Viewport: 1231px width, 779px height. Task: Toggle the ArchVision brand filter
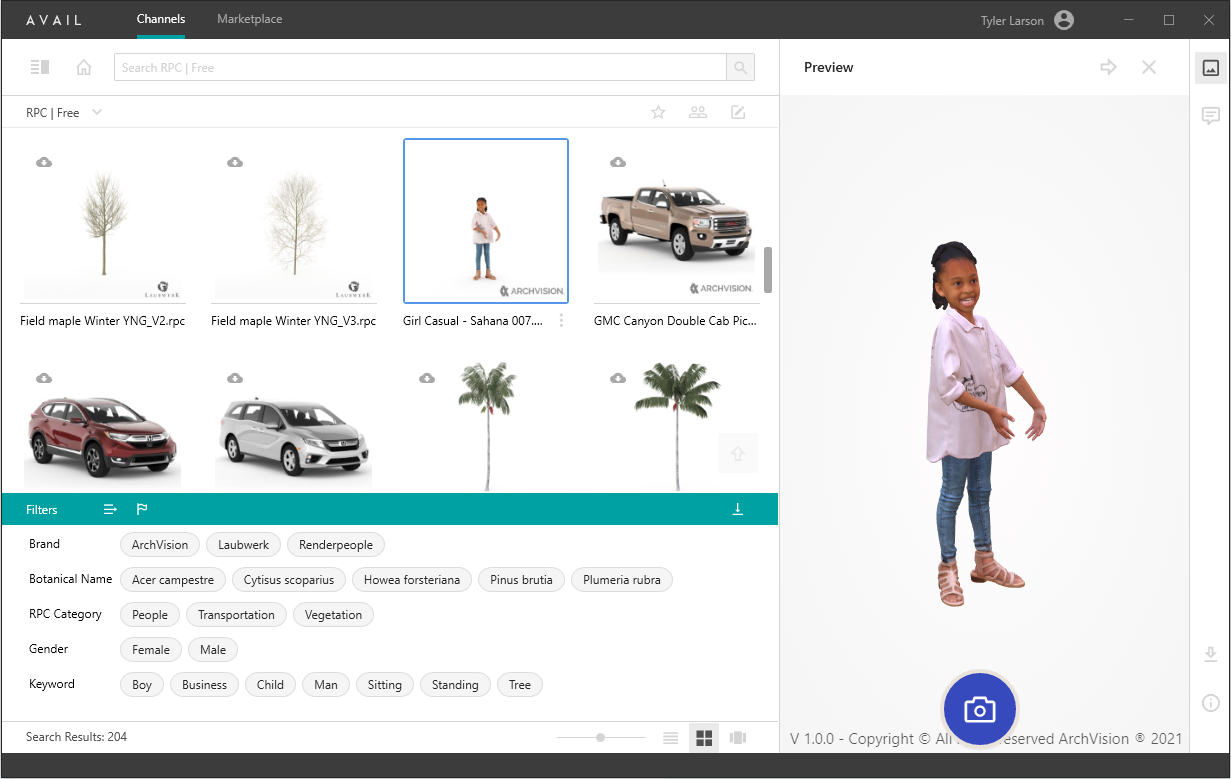(160, 545)
